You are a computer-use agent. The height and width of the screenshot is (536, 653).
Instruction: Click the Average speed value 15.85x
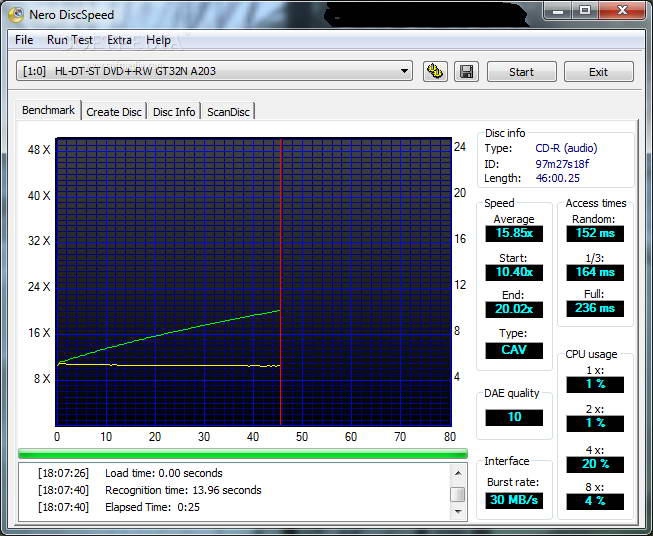tap(514, 233)
